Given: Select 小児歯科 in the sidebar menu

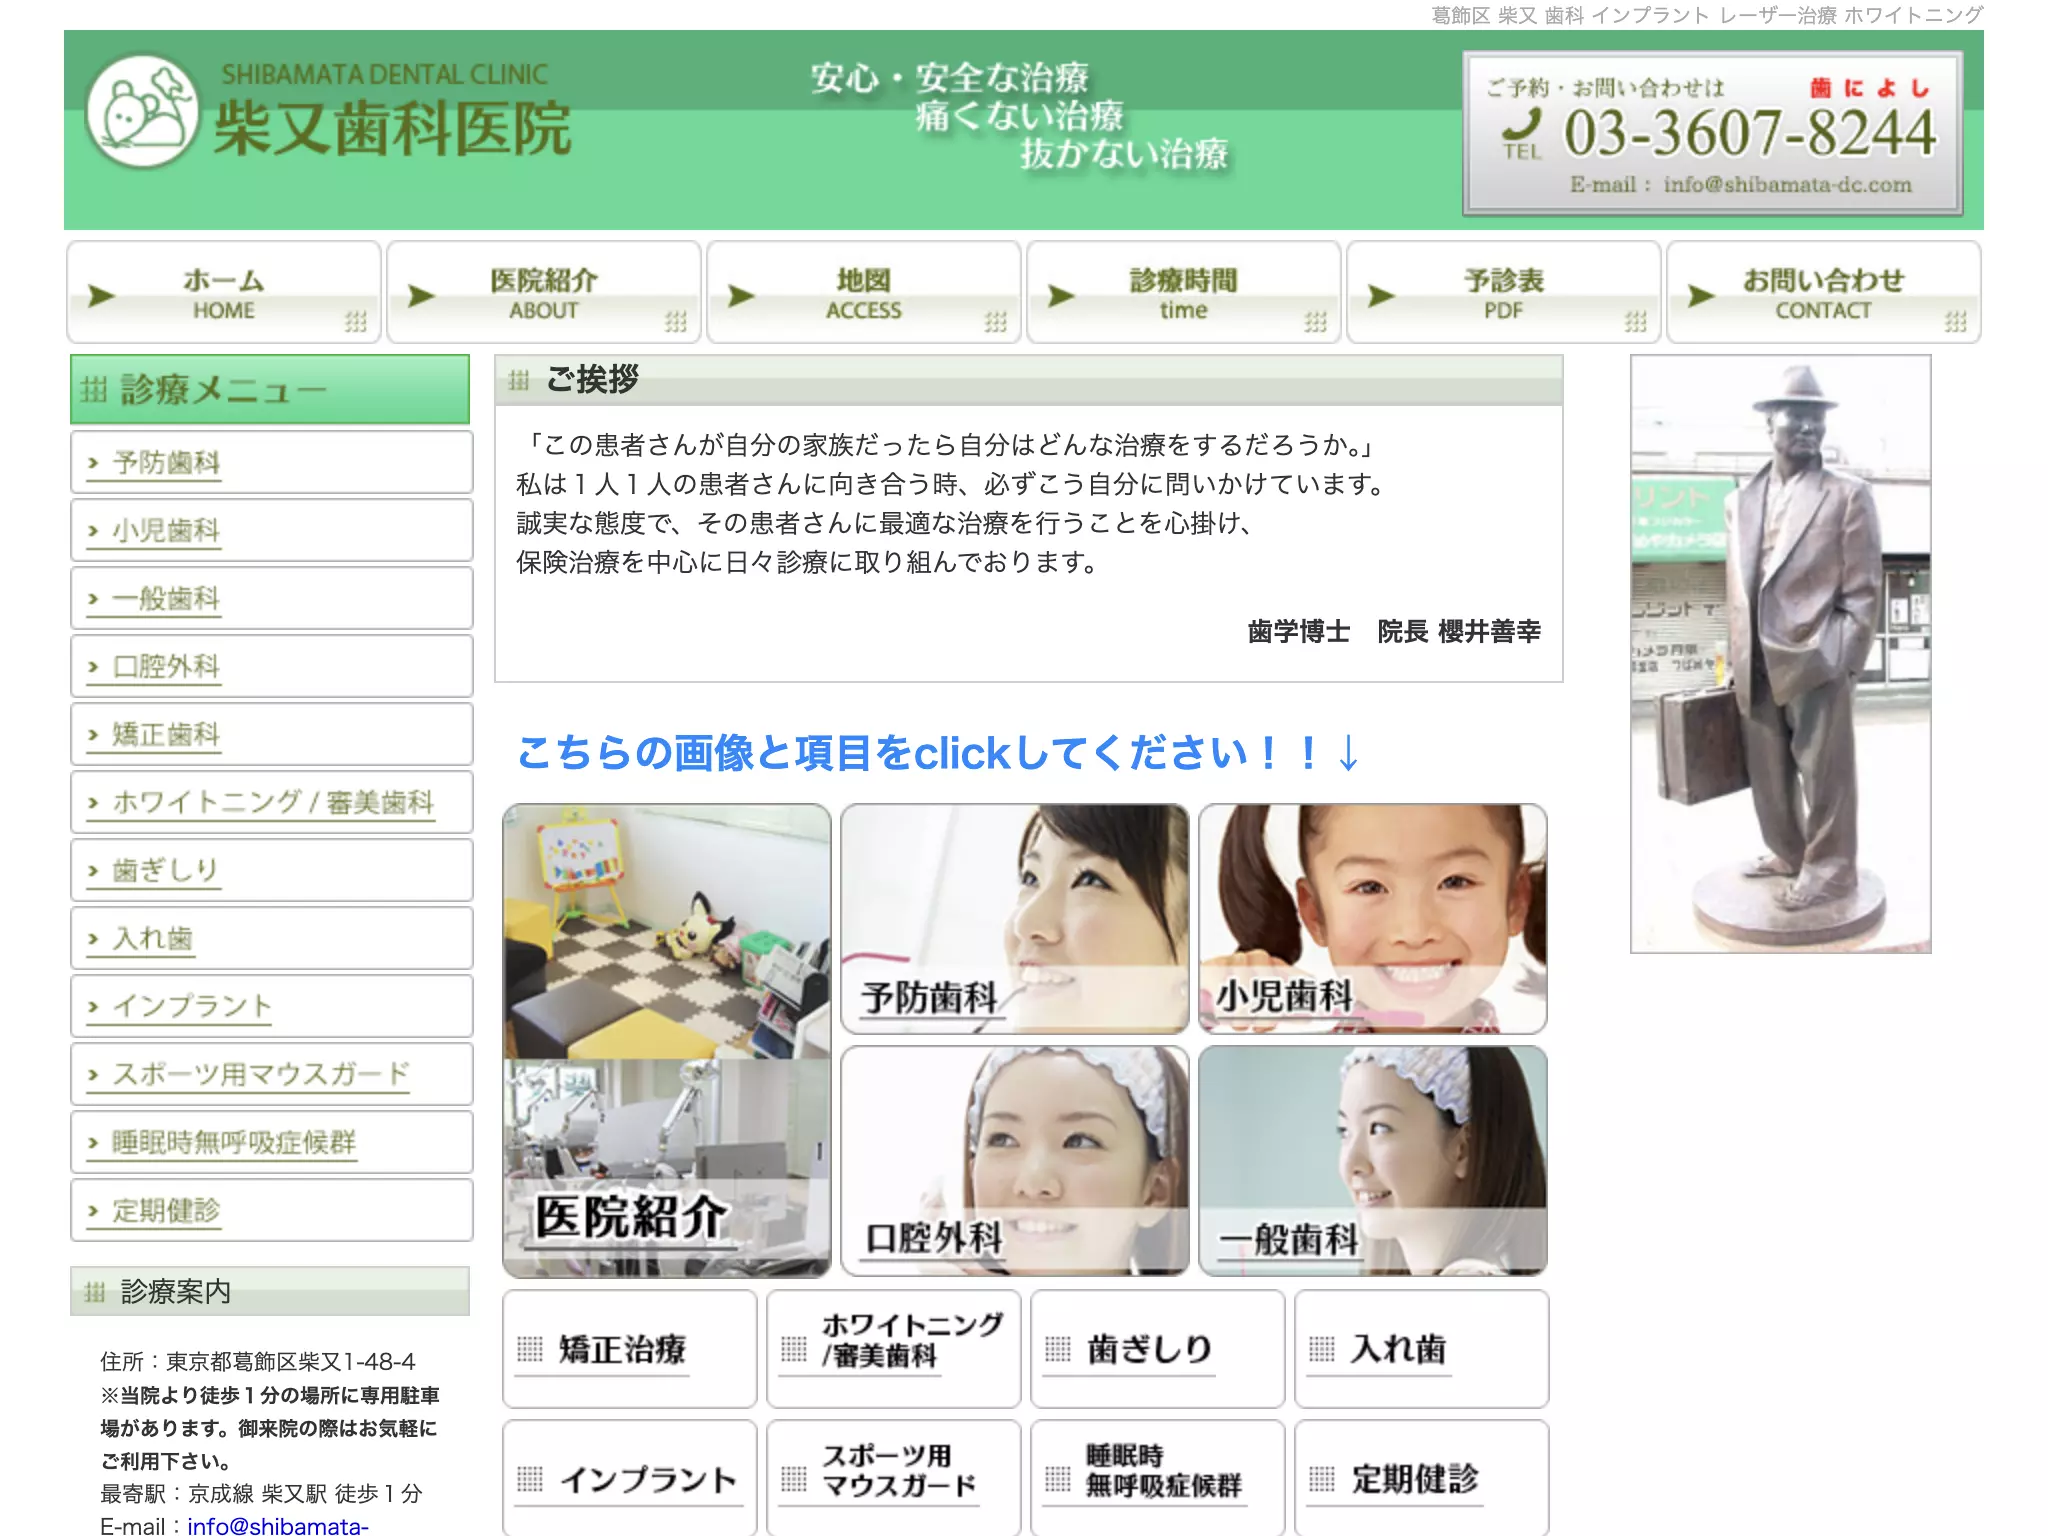Looking at the screenshot, I should pyautogui.click(x=271, y=530).
